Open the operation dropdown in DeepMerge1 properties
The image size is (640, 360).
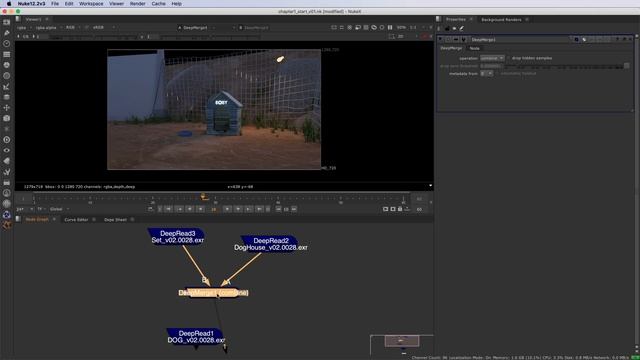(x=492, y=58)
